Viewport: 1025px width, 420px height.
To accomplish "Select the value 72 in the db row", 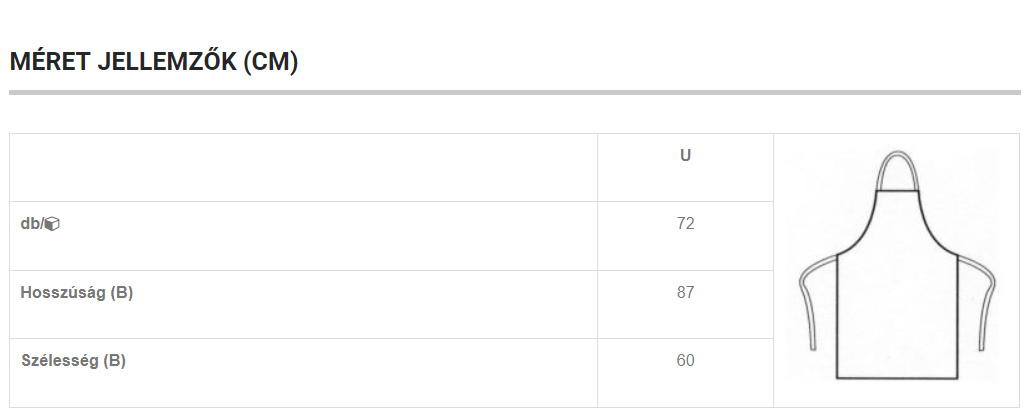I will pyautogui.click(x=685, y=224).
